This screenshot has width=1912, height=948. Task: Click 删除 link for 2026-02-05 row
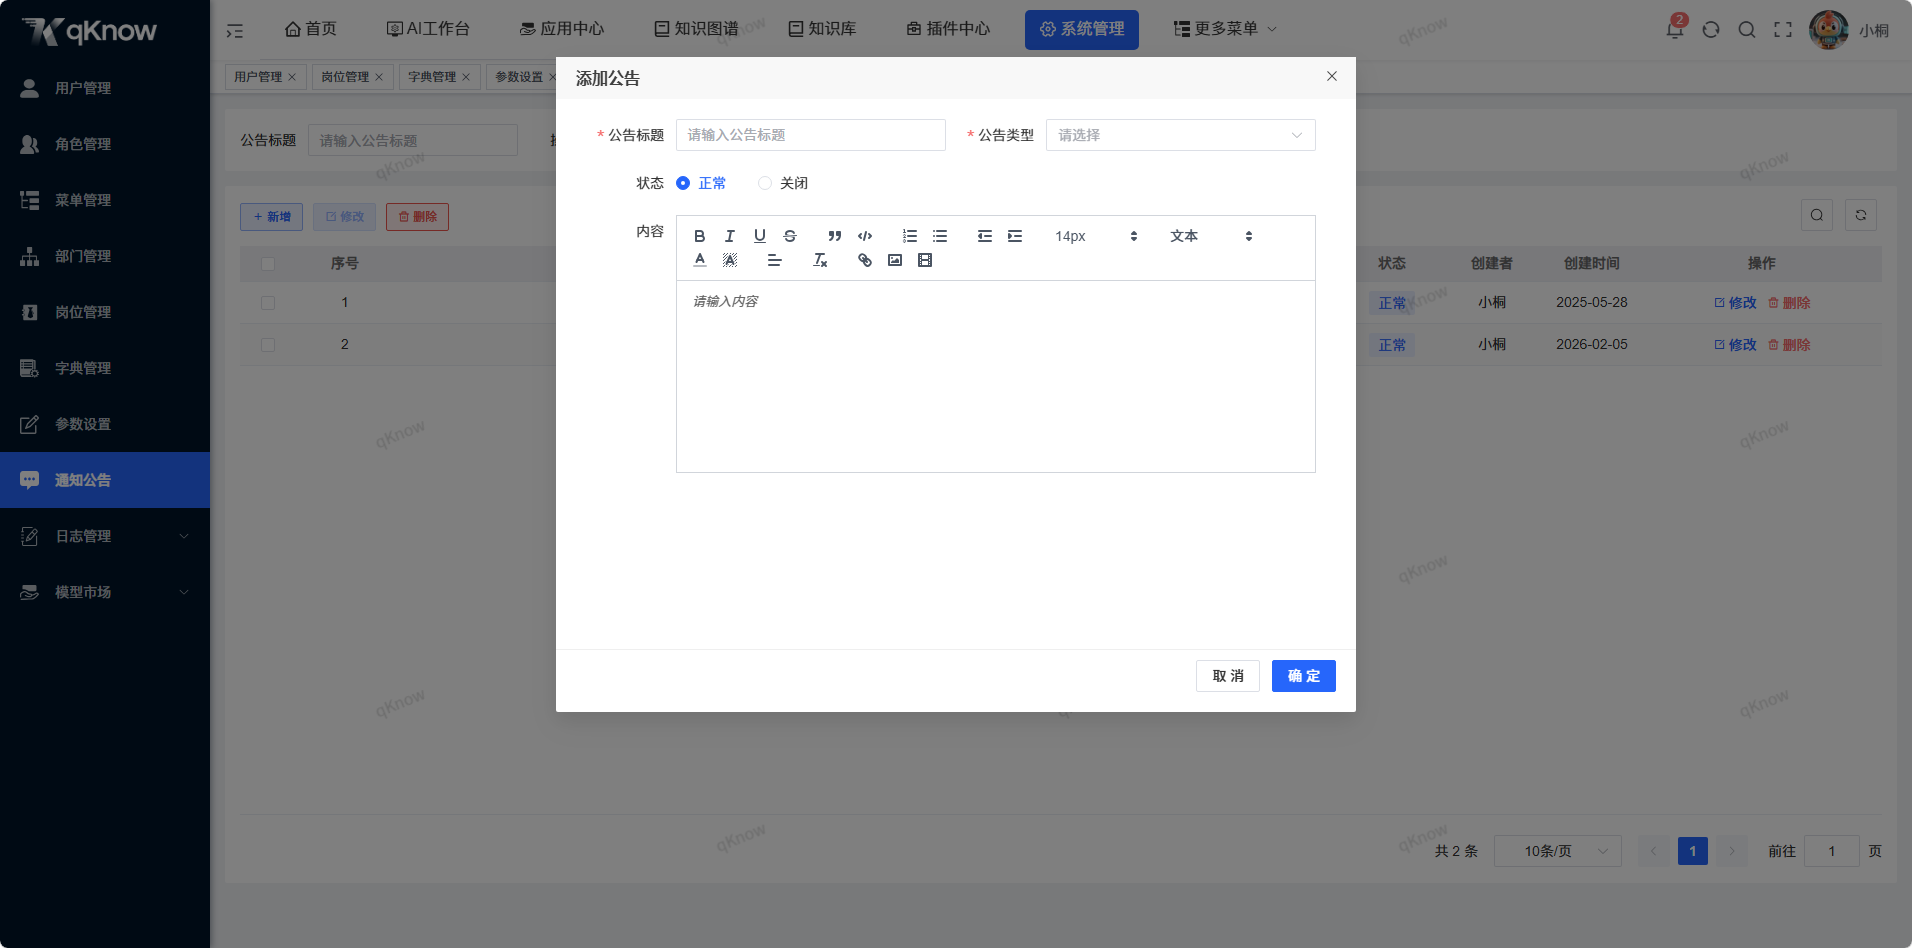point(1789,345)
